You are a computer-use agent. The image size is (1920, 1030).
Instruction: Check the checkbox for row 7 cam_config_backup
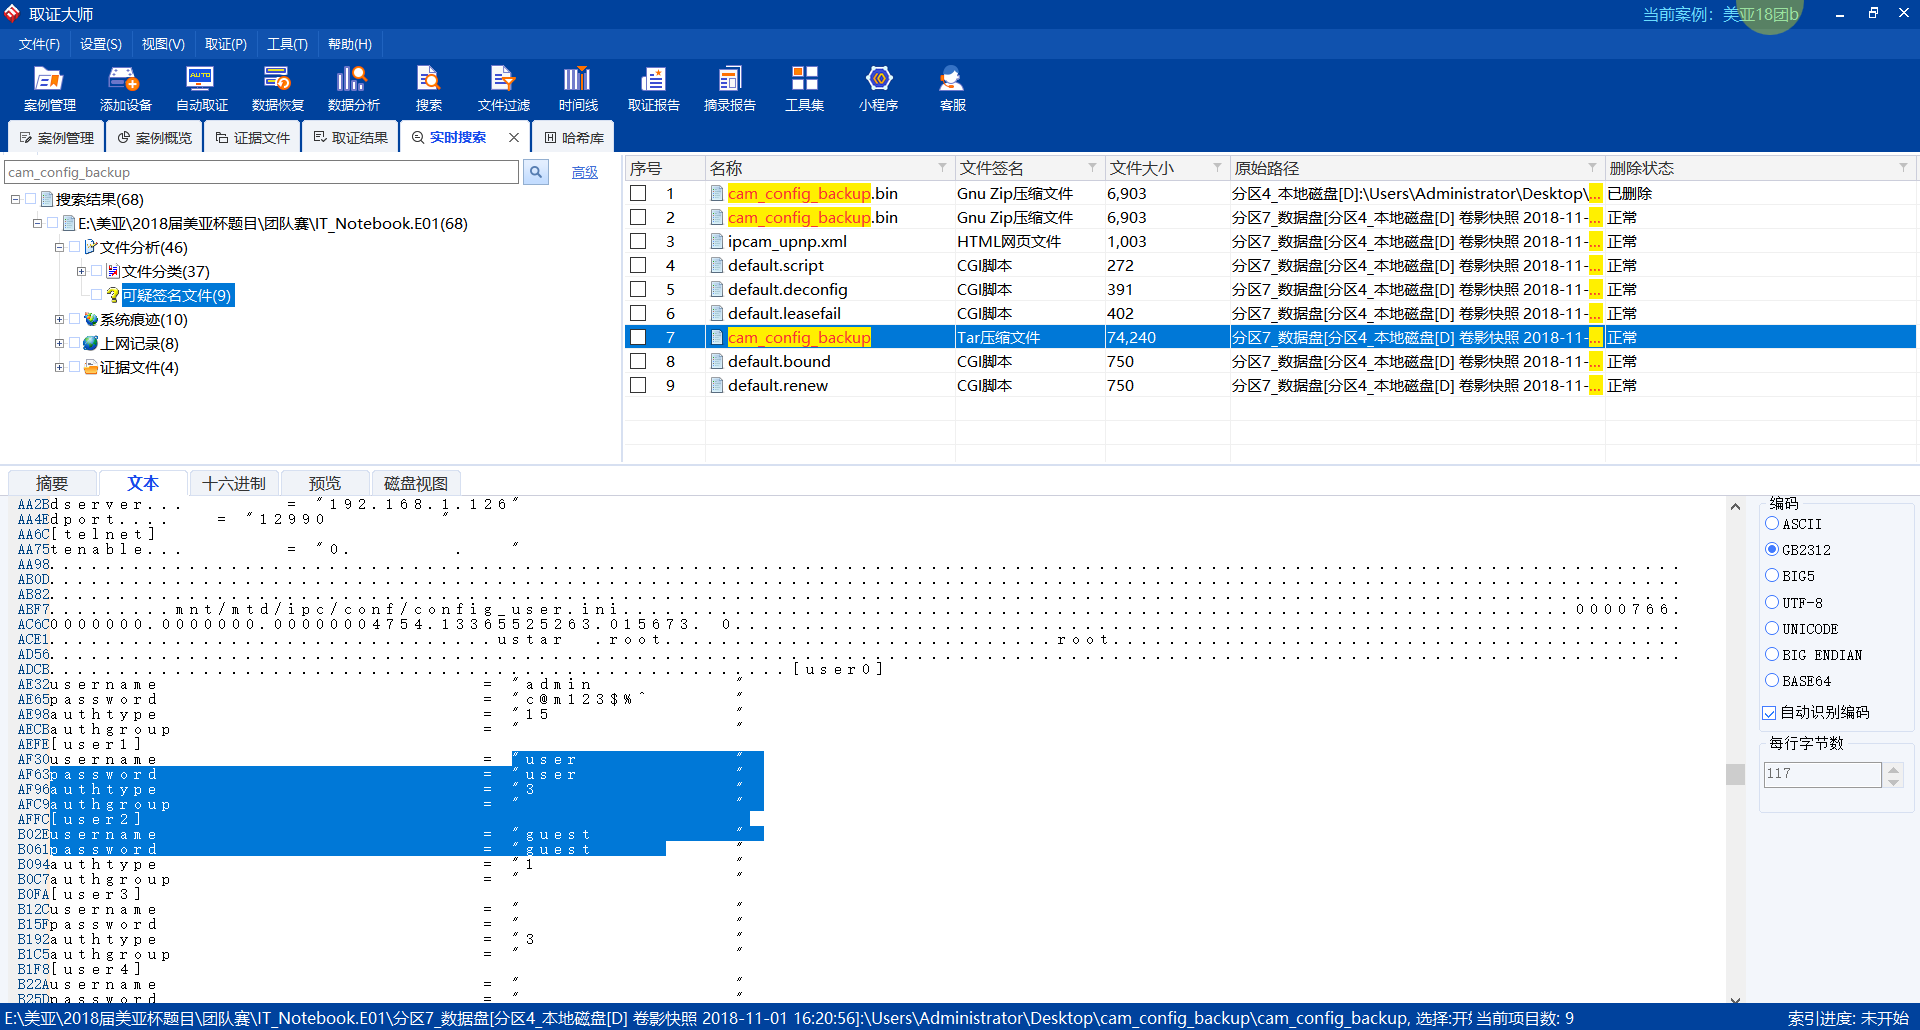638,337
